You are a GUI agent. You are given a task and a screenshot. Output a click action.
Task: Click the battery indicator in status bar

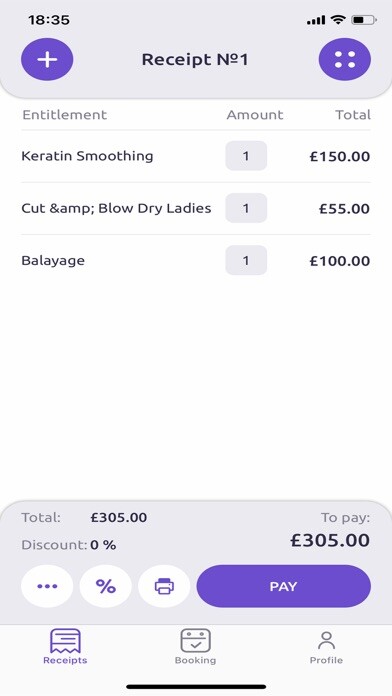pyautogui.click(x=364, y=20)
